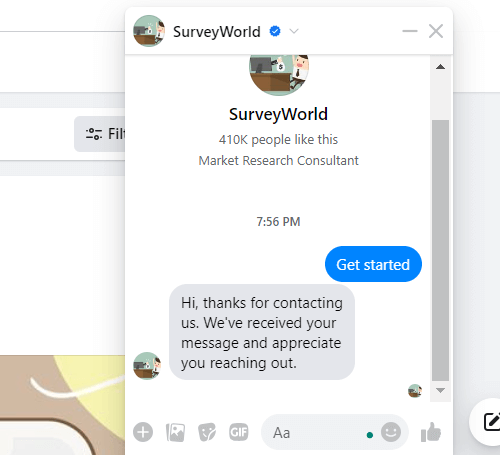This screenshot has height=455, width=500.
Task: Click the Get started message bubble
Action: [x=373, y=264]
